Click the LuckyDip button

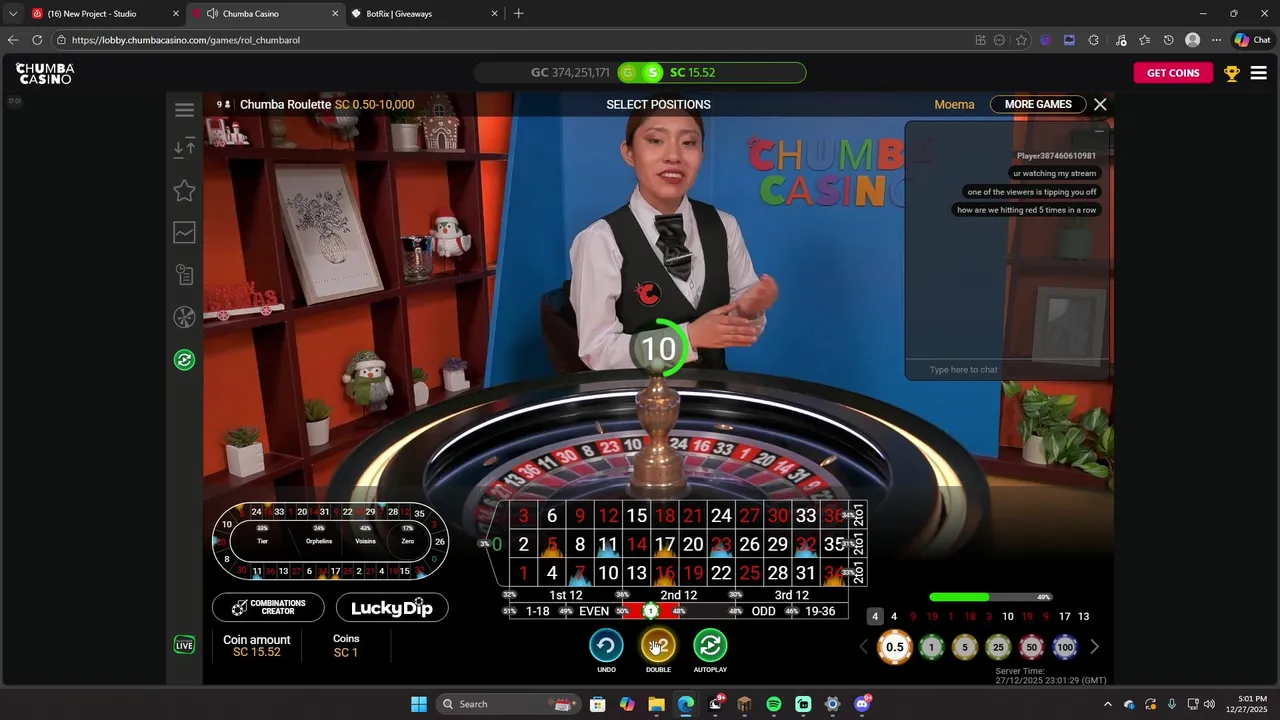(x=392, y=607)
